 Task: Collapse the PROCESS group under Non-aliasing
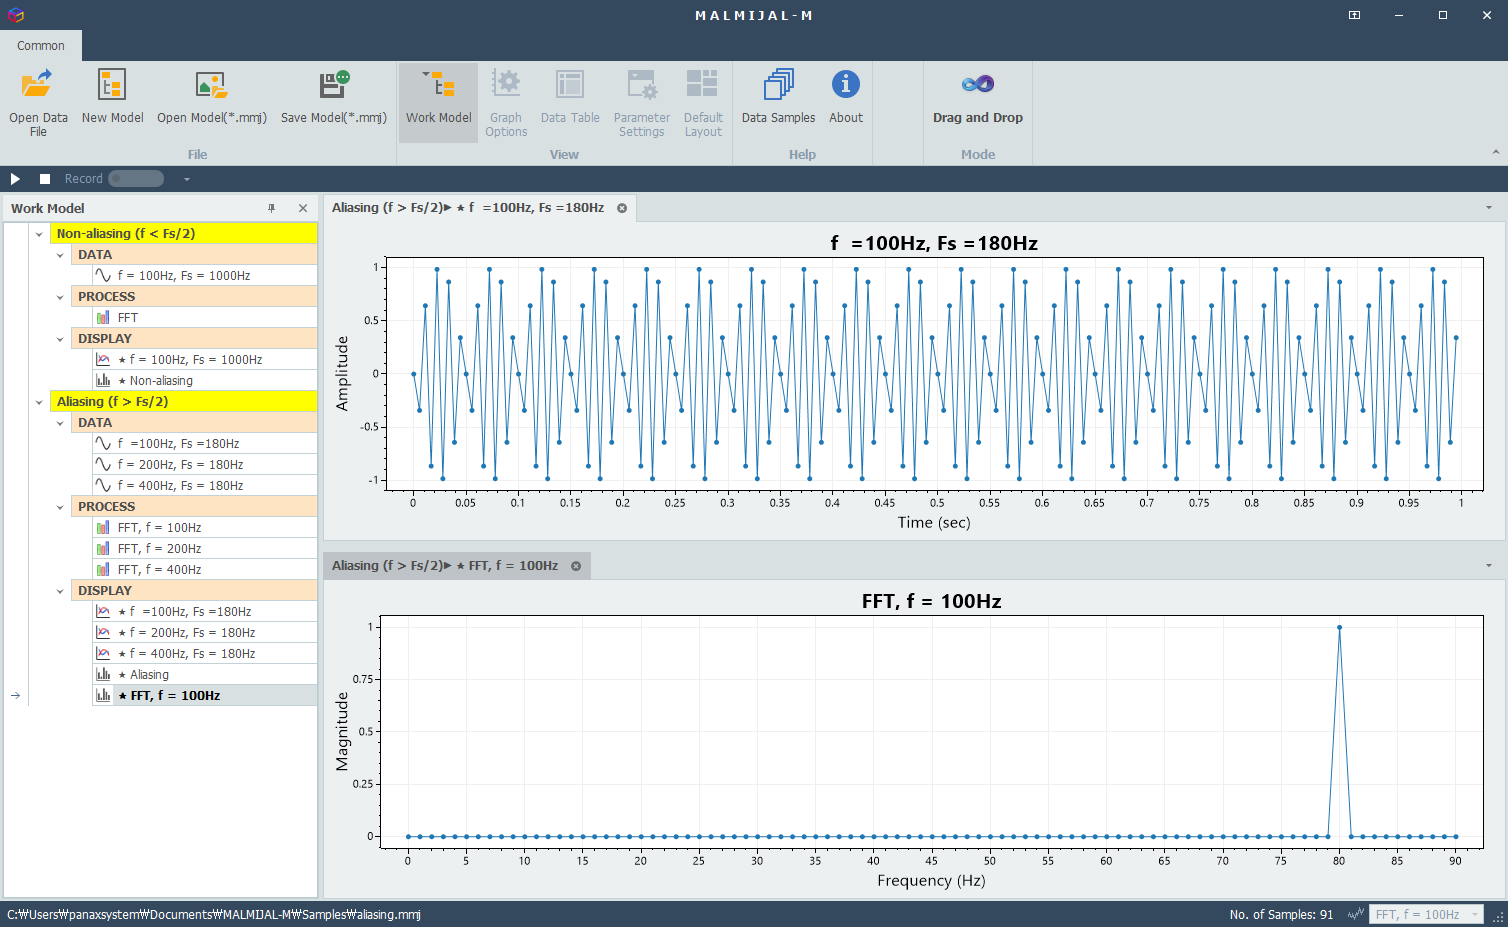click(60, 297)
